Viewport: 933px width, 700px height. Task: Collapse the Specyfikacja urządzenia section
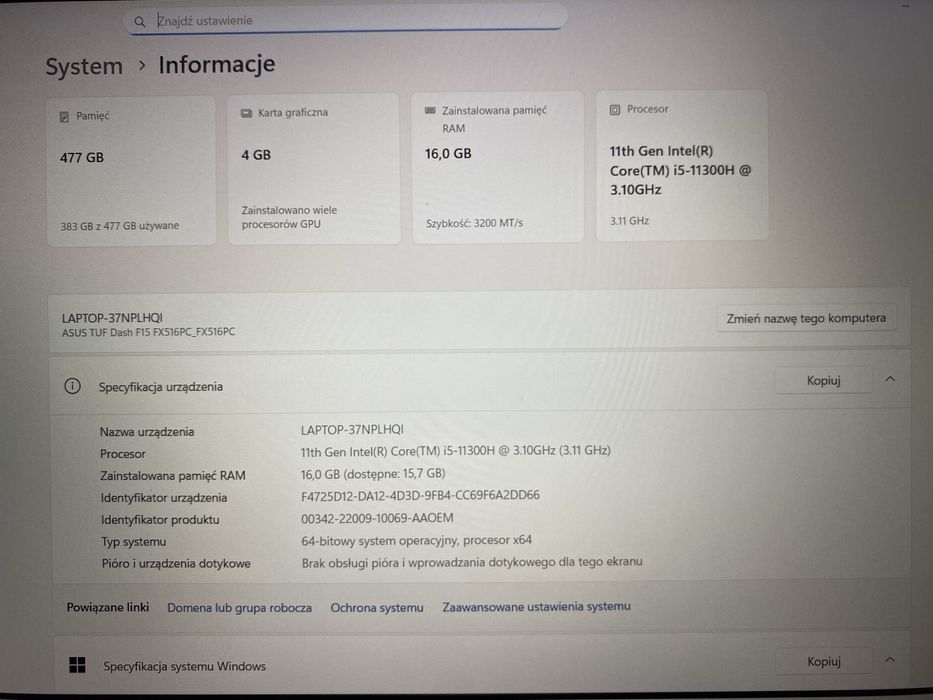coord(890,379)
